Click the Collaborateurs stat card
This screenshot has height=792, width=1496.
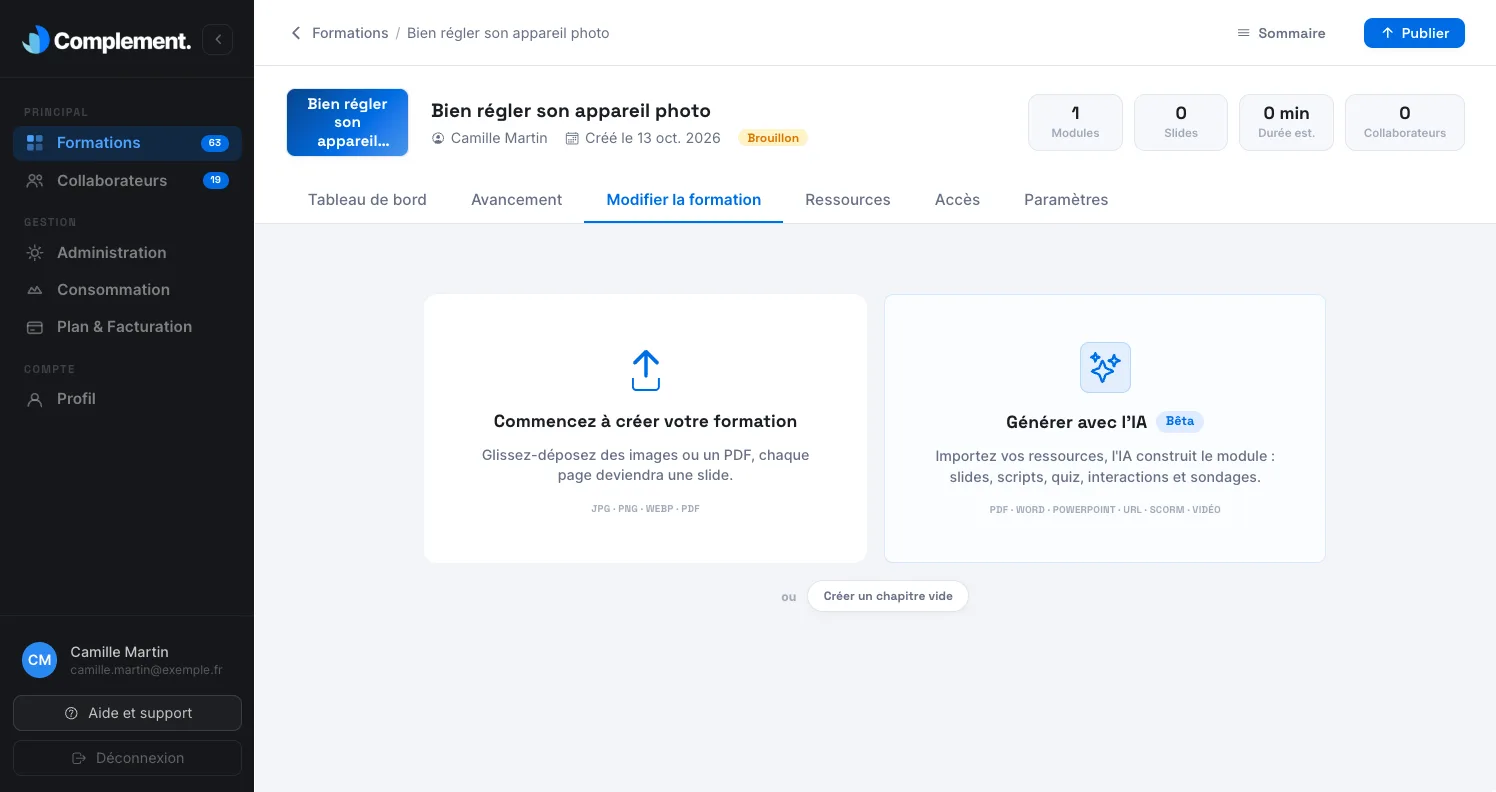point(1405,122)
